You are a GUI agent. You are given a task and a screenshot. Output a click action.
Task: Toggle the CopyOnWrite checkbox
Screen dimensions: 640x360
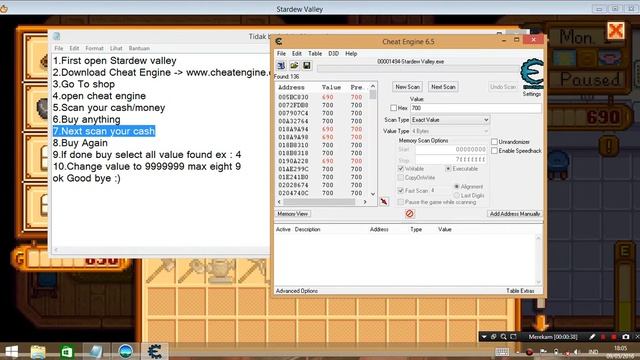point(401,178)
